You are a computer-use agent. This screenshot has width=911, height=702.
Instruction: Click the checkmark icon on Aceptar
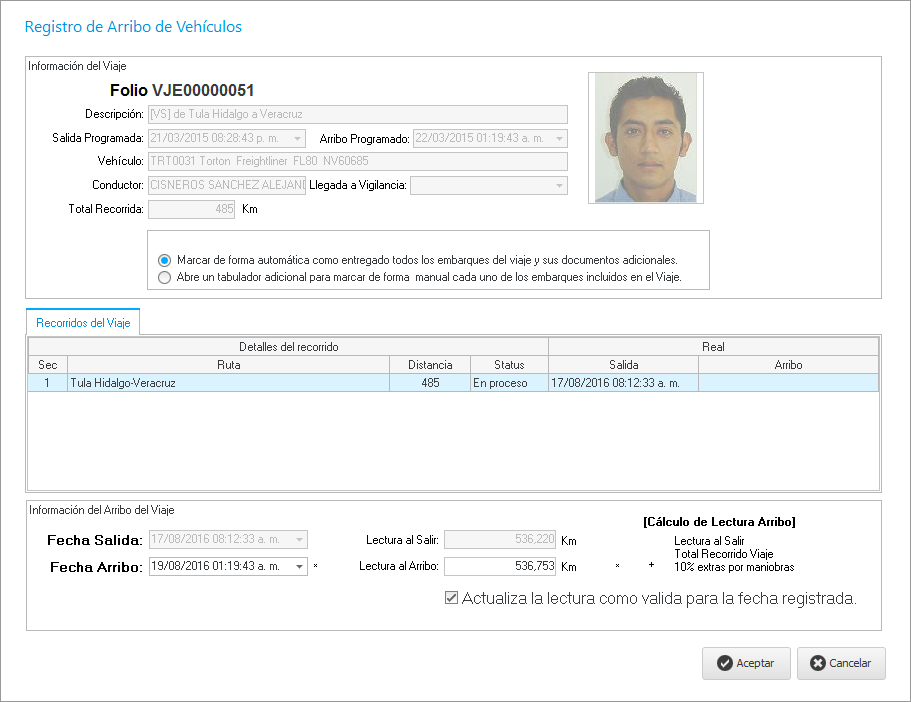724,663
